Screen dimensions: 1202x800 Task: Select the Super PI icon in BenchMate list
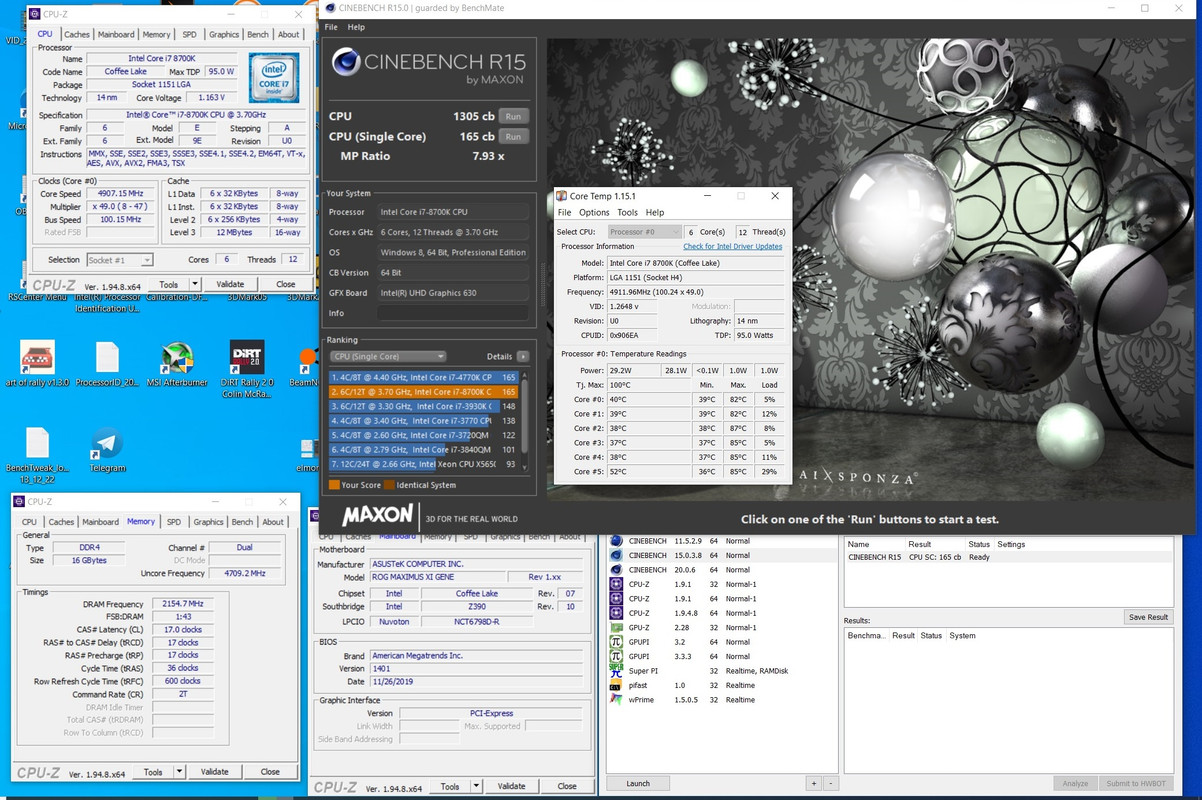[616, 671]
